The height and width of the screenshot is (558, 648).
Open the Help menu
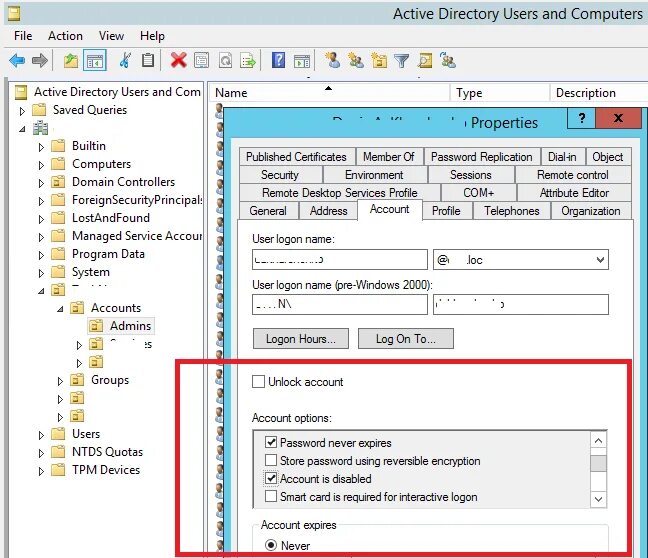click(x=152, y=36)
